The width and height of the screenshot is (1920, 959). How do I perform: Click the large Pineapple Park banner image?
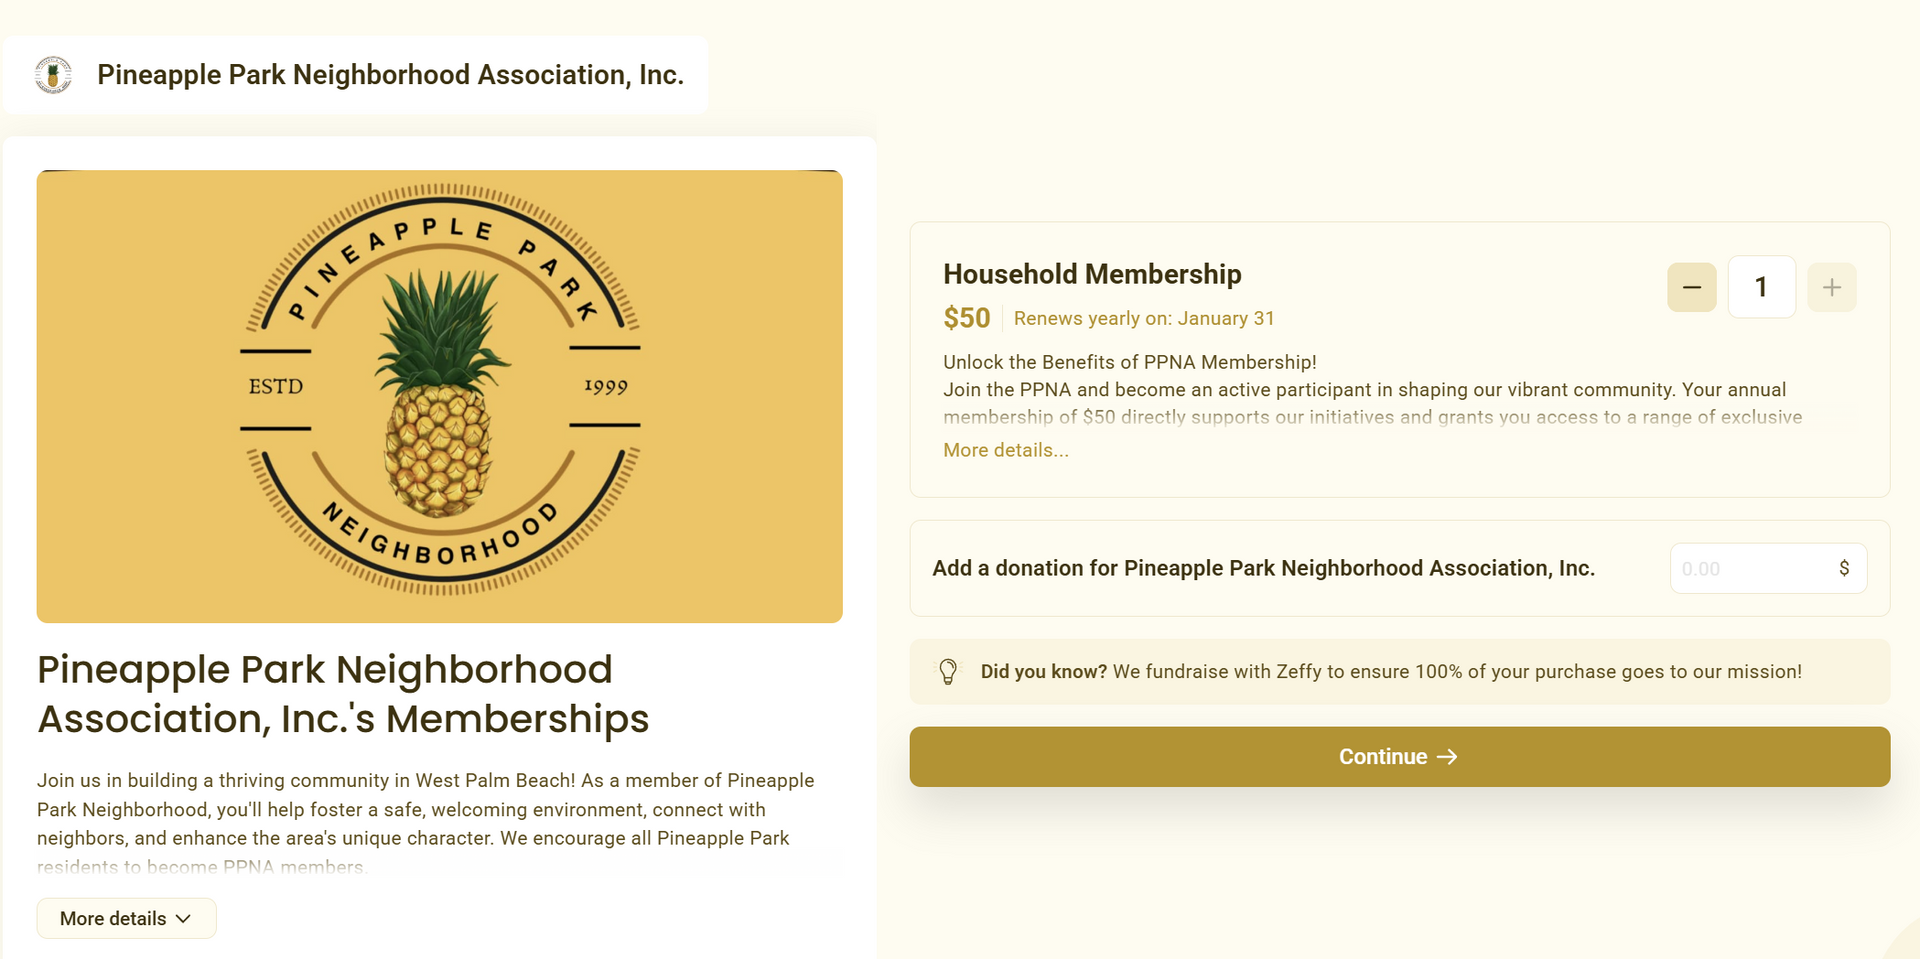click(x=439, y=396)
